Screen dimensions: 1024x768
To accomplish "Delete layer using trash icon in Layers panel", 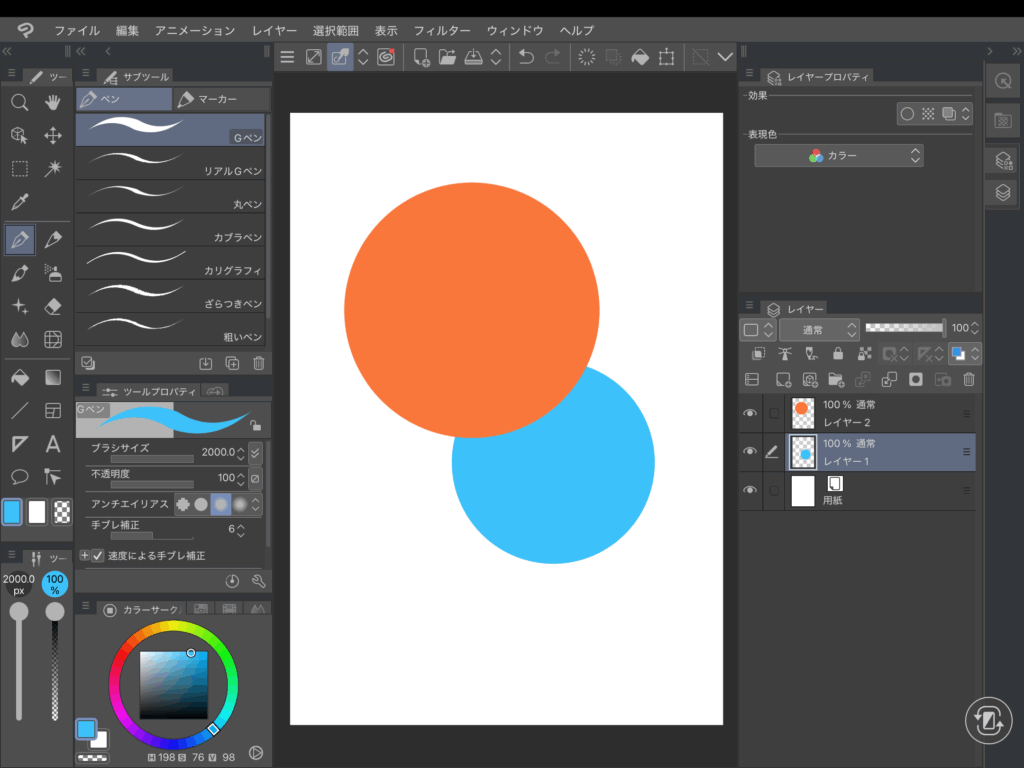I will (x=968, y=379).
